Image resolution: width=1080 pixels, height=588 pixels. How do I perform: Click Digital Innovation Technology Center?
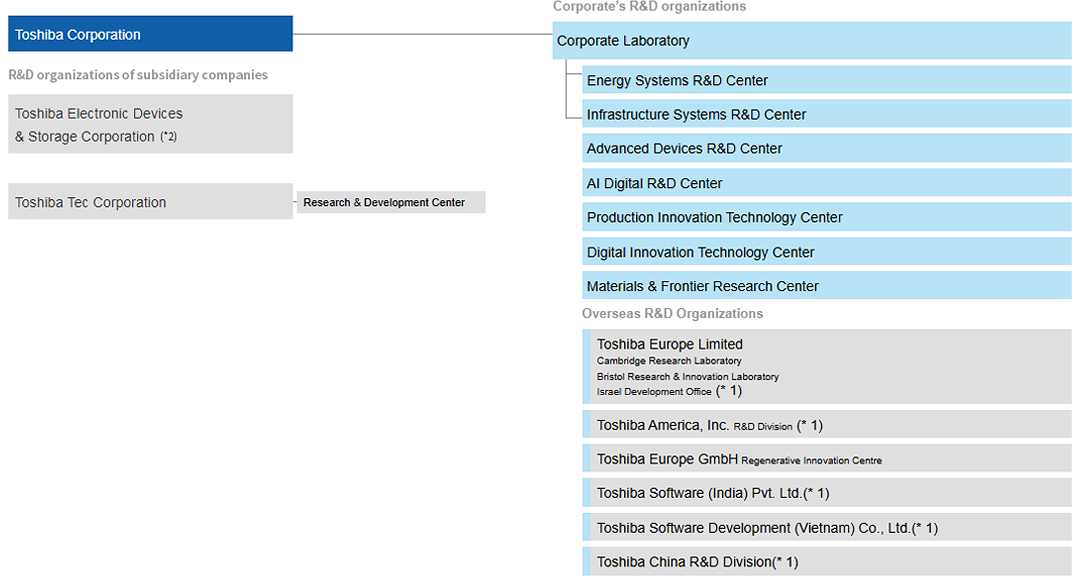pos(826,252)
